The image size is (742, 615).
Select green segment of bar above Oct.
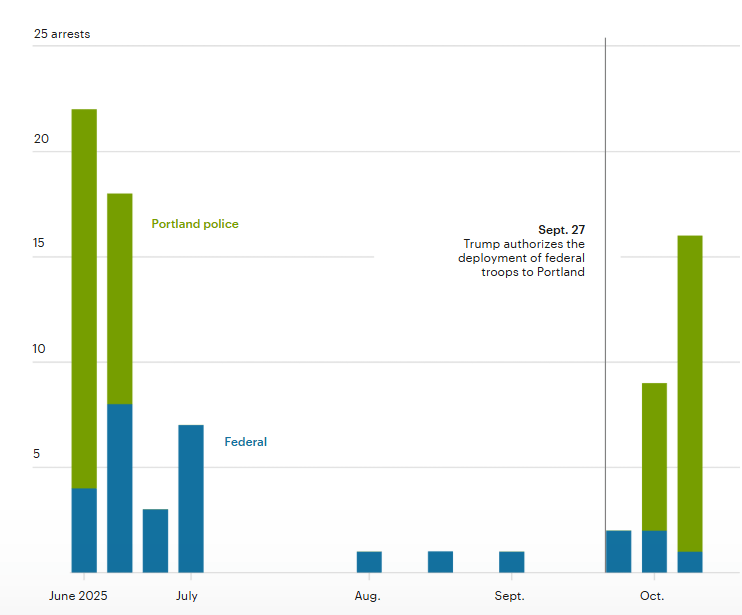[654, 456]
